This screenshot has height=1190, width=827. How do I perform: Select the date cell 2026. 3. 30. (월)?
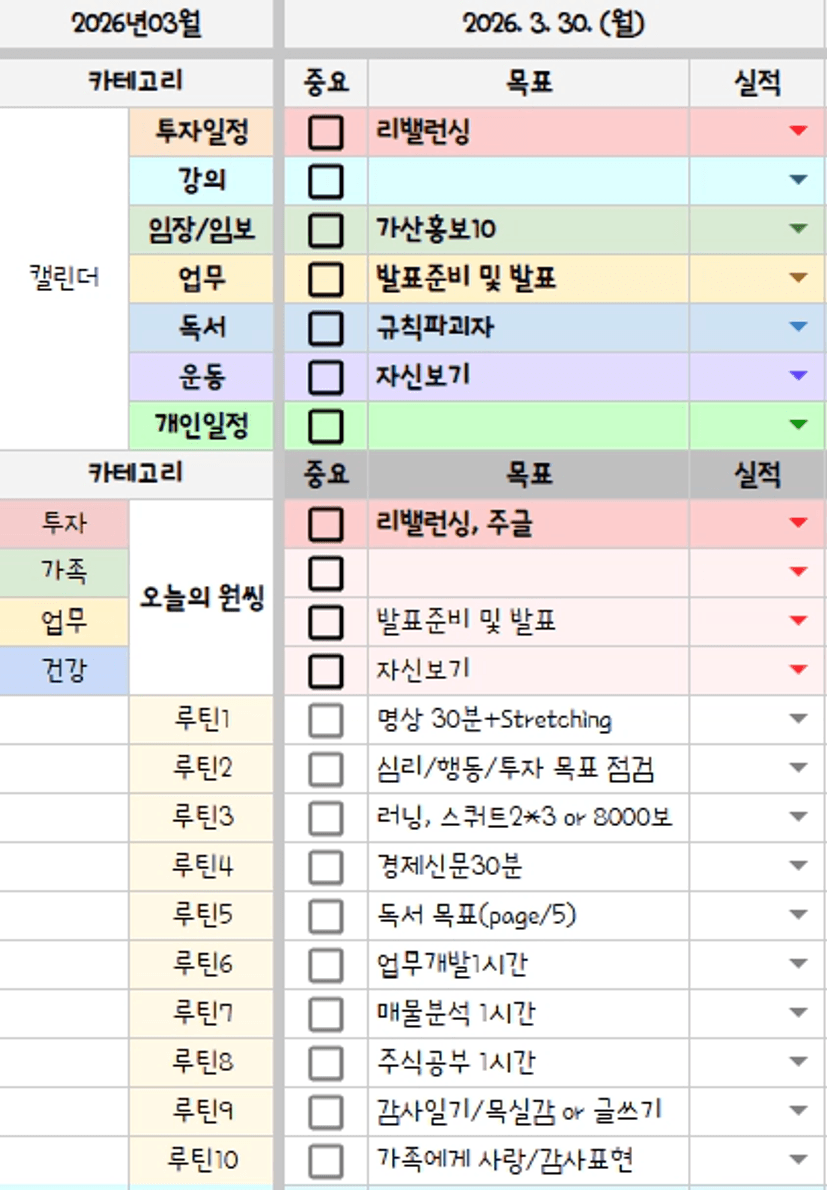(x=555, y=24)
